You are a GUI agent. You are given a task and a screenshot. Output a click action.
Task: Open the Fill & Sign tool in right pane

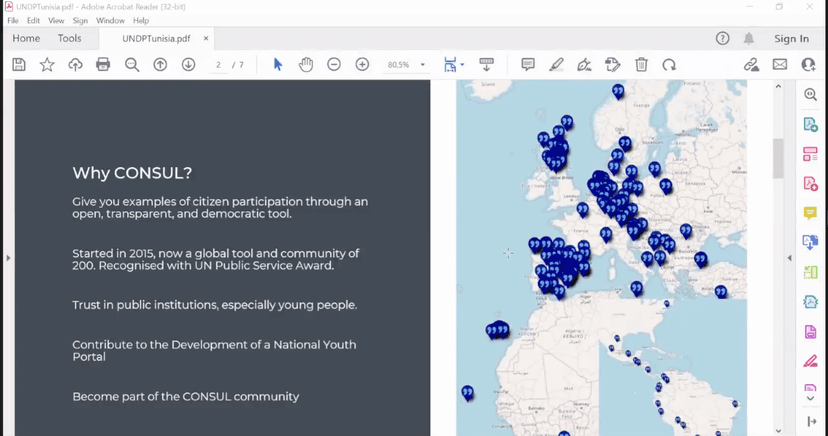pyautogui.click(x=811, y=362)
